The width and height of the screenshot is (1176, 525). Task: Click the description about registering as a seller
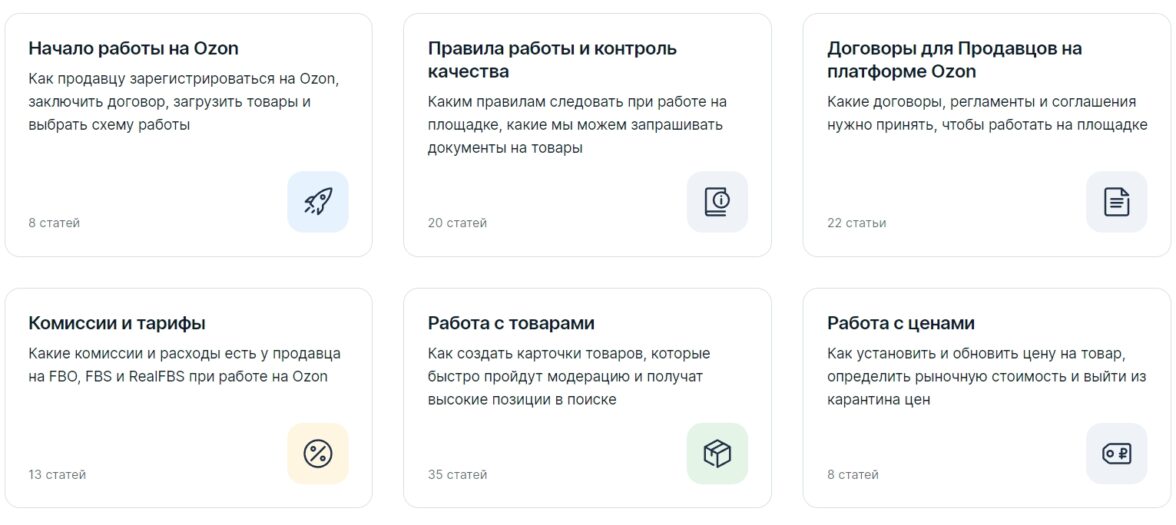click(x=184, y=102)
